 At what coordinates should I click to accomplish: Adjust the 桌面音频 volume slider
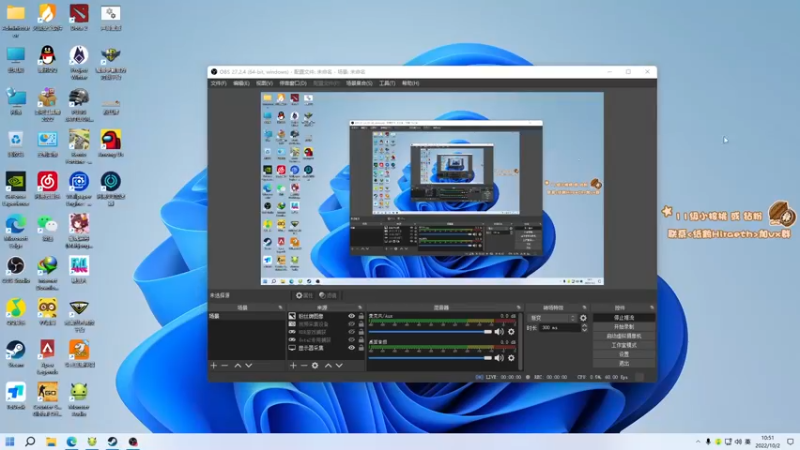pyautogui.click(x=430, y=358)
